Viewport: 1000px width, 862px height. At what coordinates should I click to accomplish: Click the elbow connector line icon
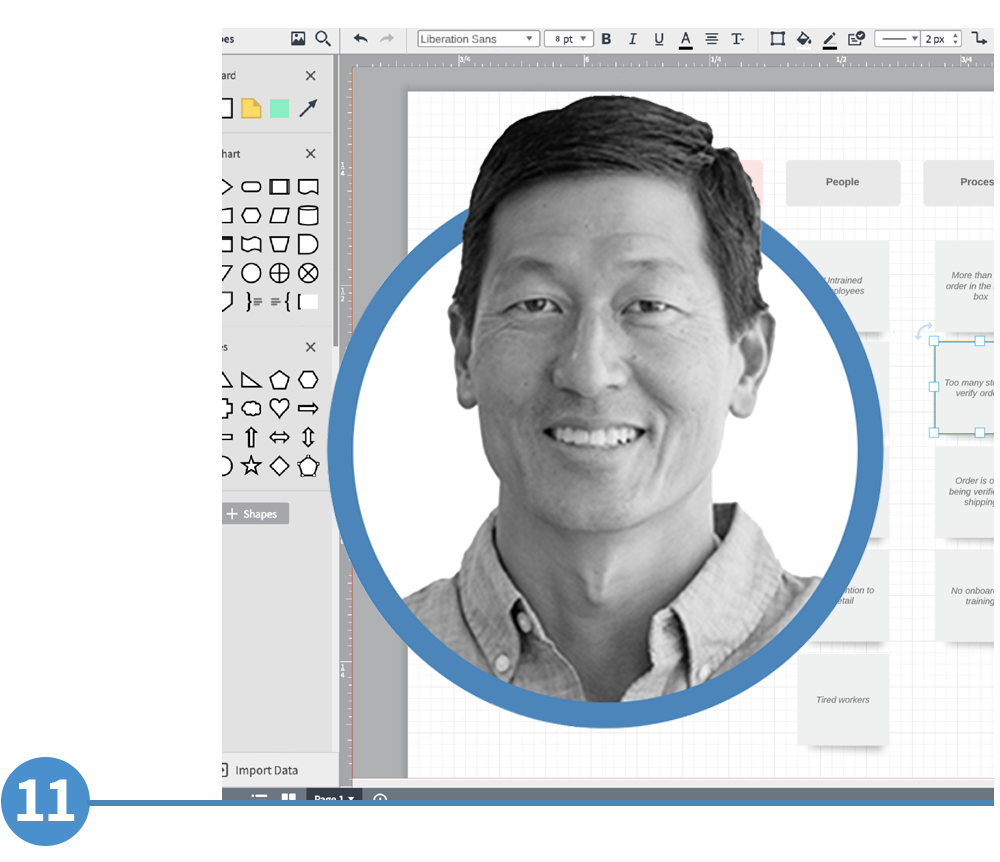[x=979, y=39]
